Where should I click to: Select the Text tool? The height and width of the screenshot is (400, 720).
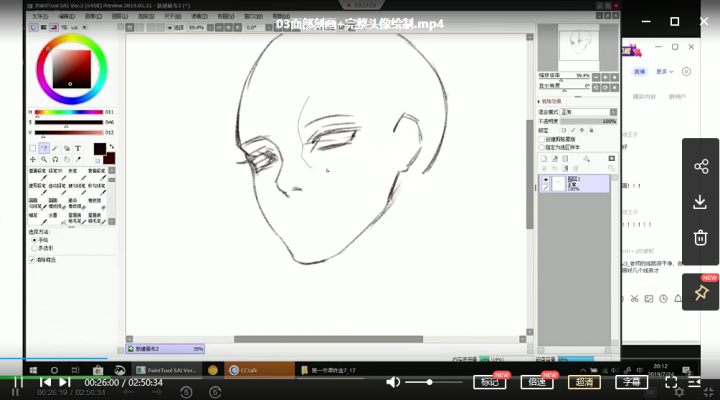click(x=78, y=148)
